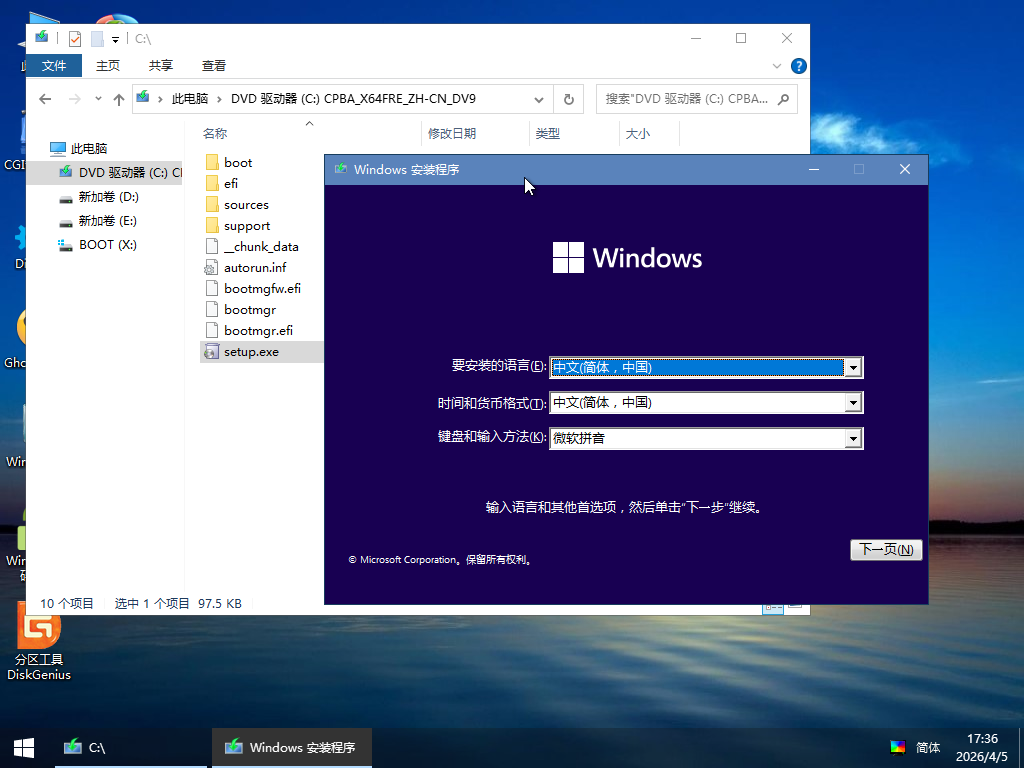Image resolution: width=1024 pixels, height=768 pixels.
Task: Click the Up arrow navigation button
Action: pyautogui.click(x=119, y=99)
